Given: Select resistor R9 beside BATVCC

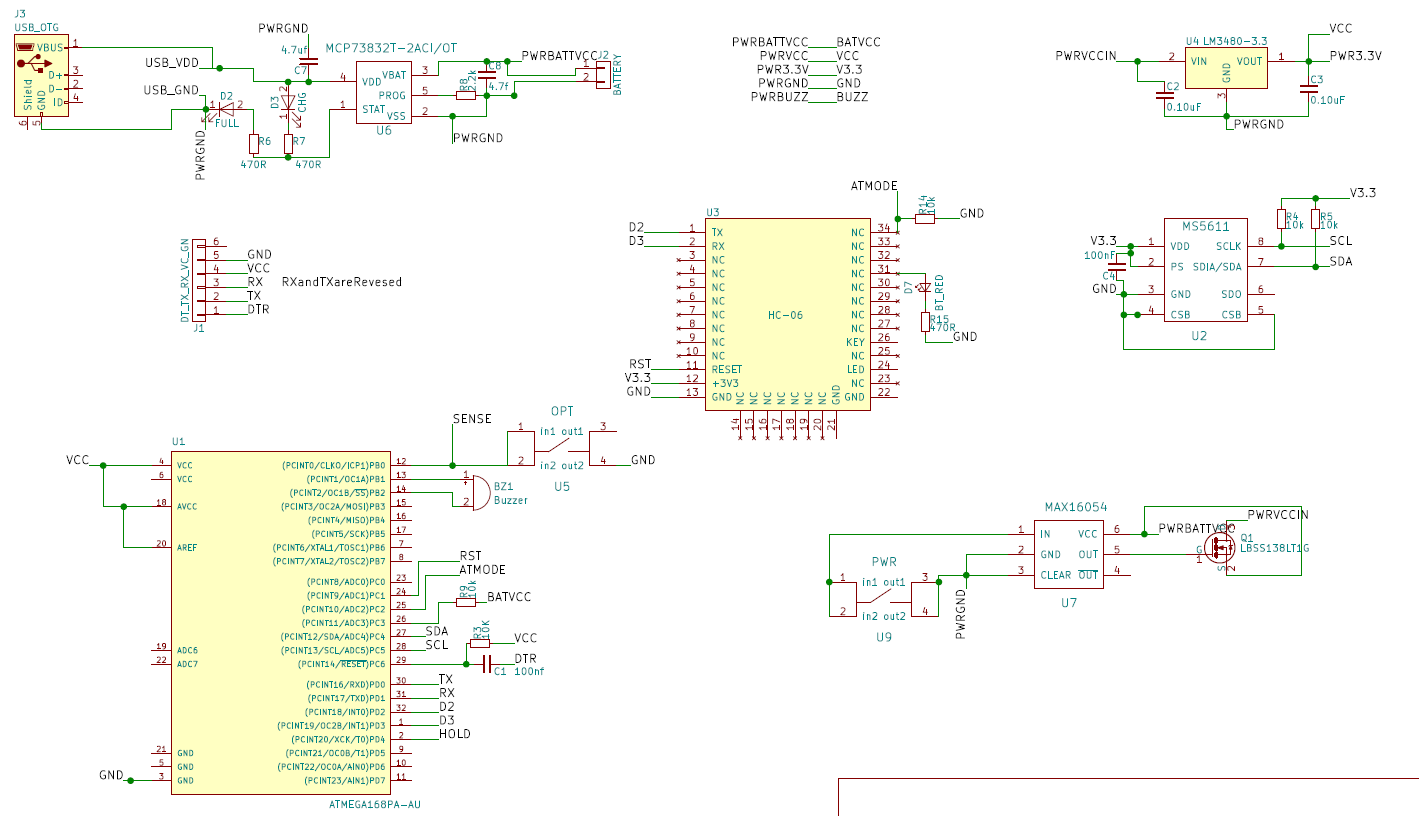Looking at the screenshot, I should (x=466, y=603).
